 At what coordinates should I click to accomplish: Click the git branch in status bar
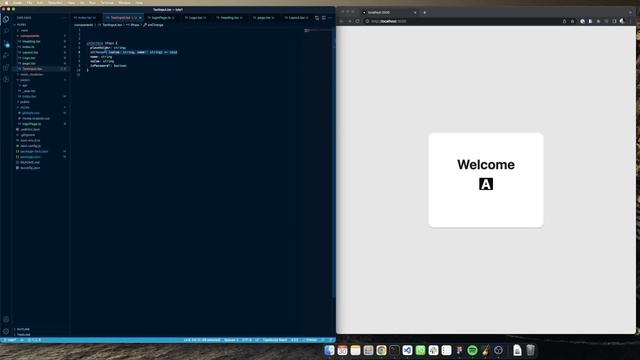click(x=11, y=340)
